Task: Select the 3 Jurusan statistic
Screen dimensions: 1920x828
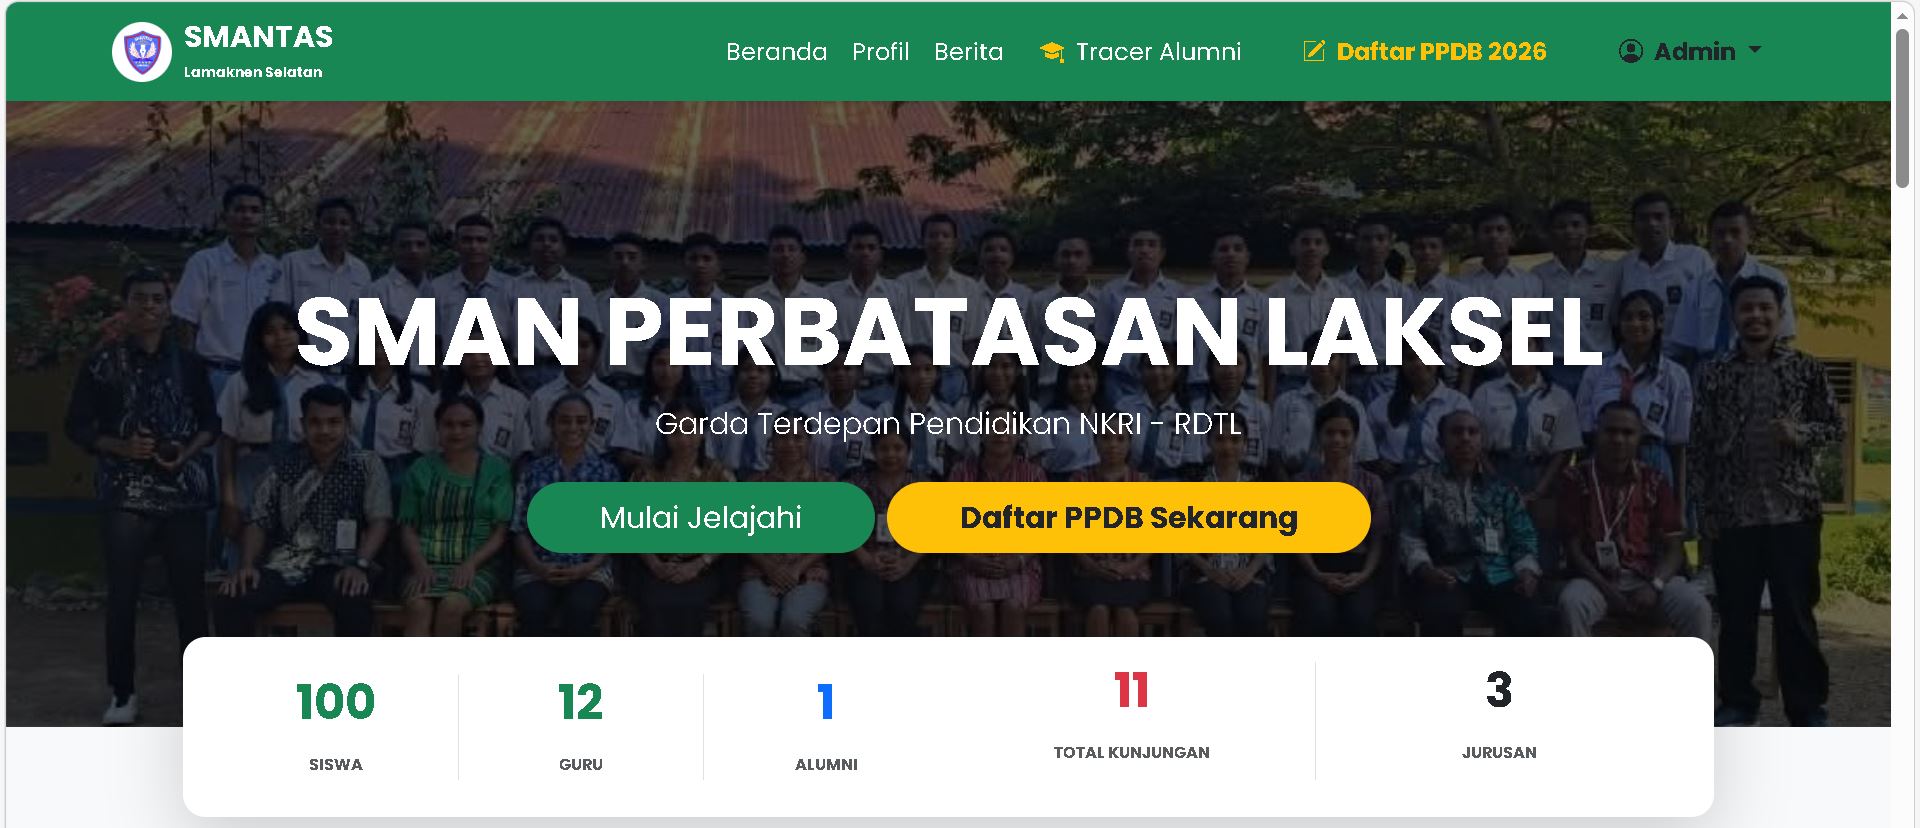Action: (x=1498, y=691)
